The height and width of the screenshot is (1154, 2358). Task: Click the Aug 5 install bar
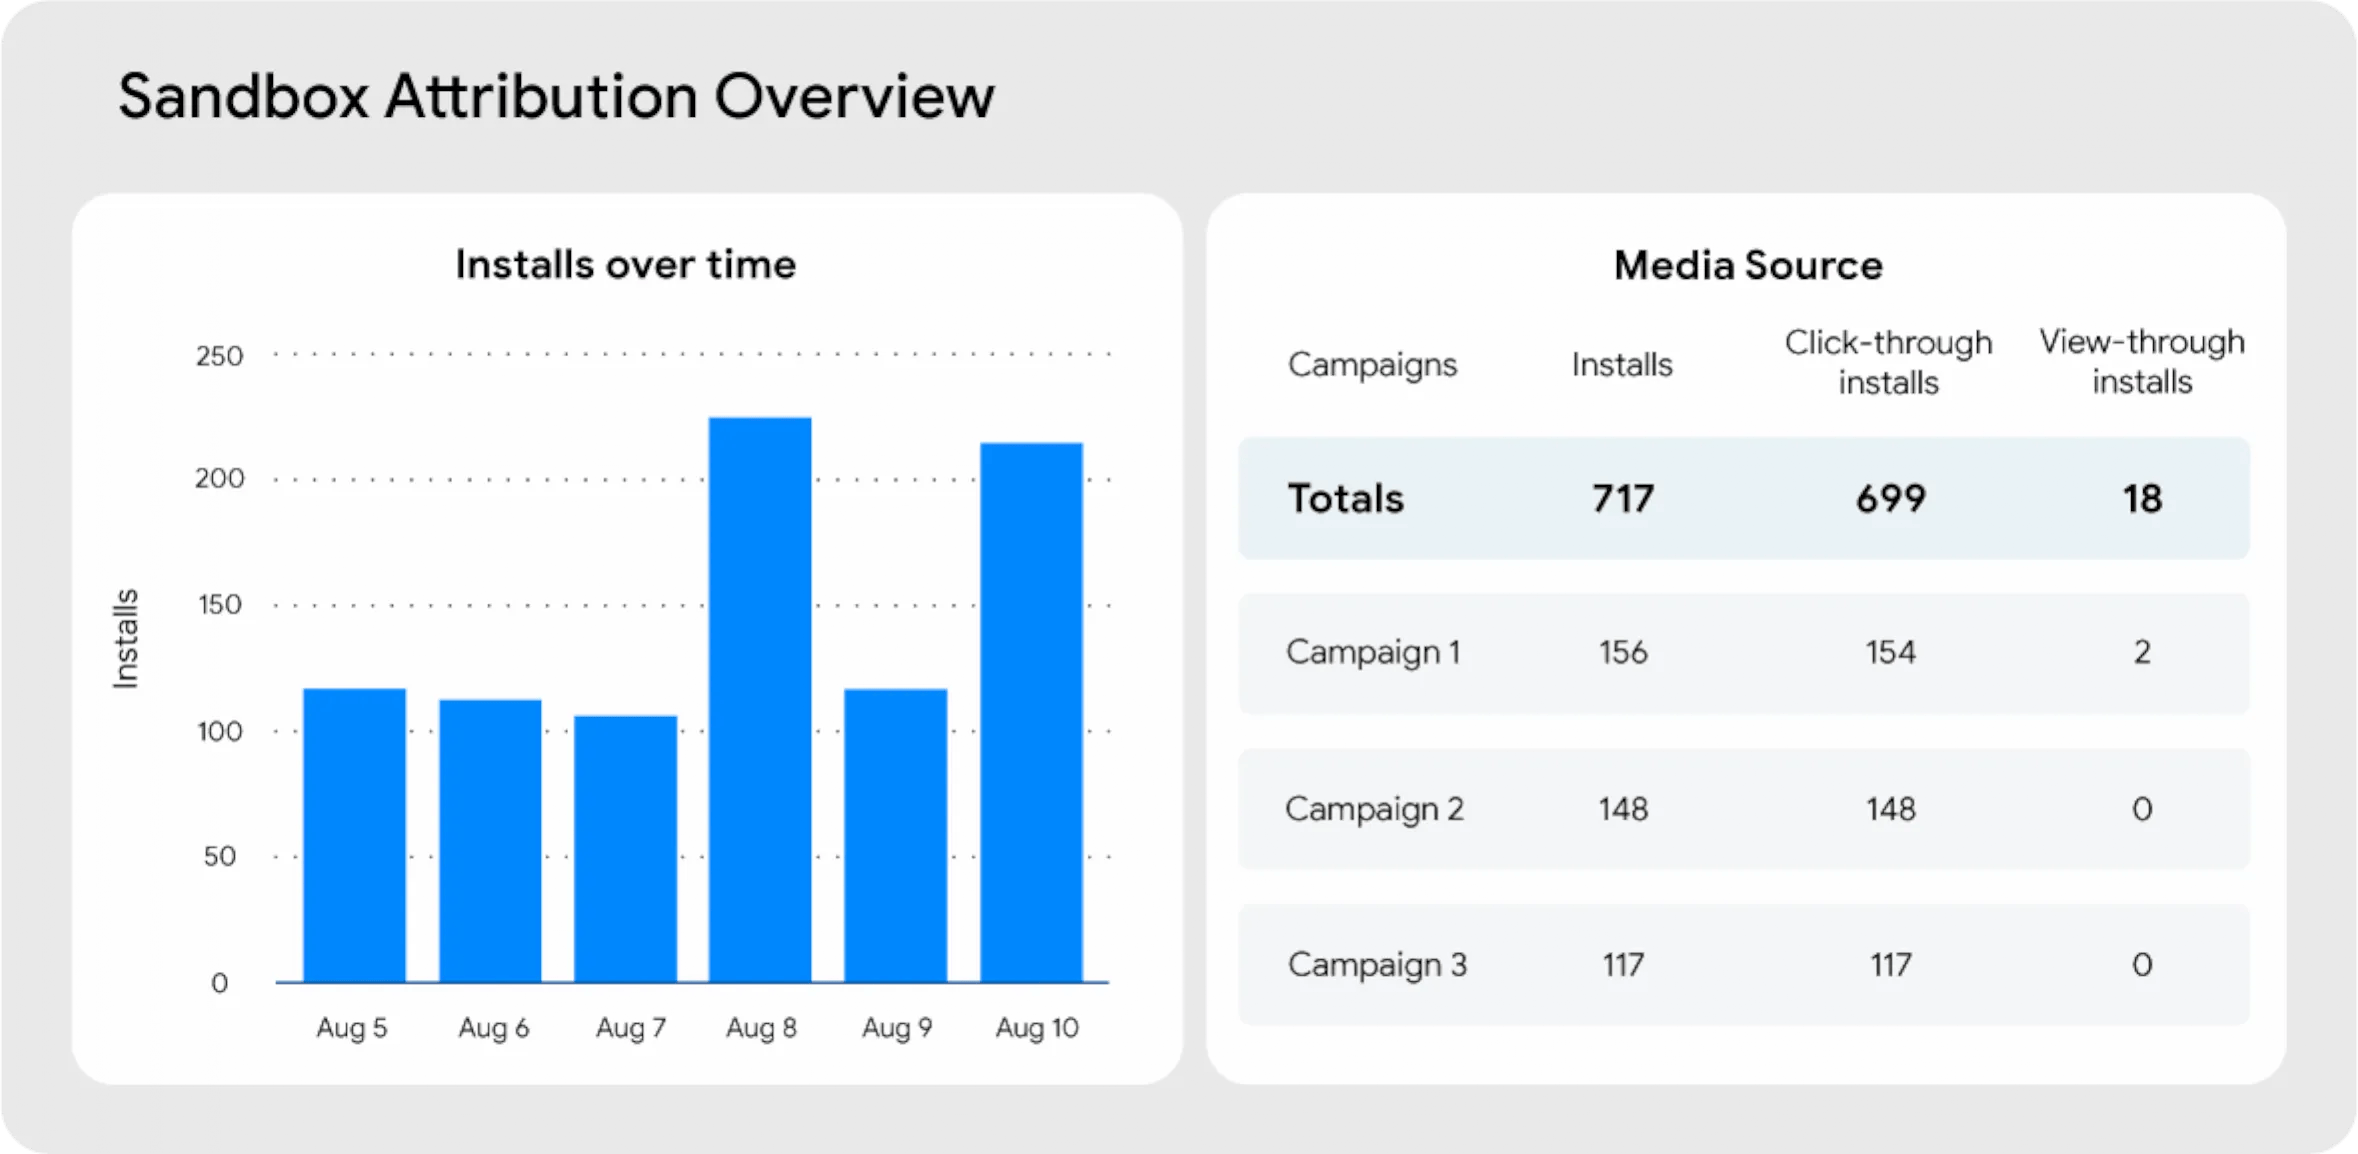[x=352, y=830]
